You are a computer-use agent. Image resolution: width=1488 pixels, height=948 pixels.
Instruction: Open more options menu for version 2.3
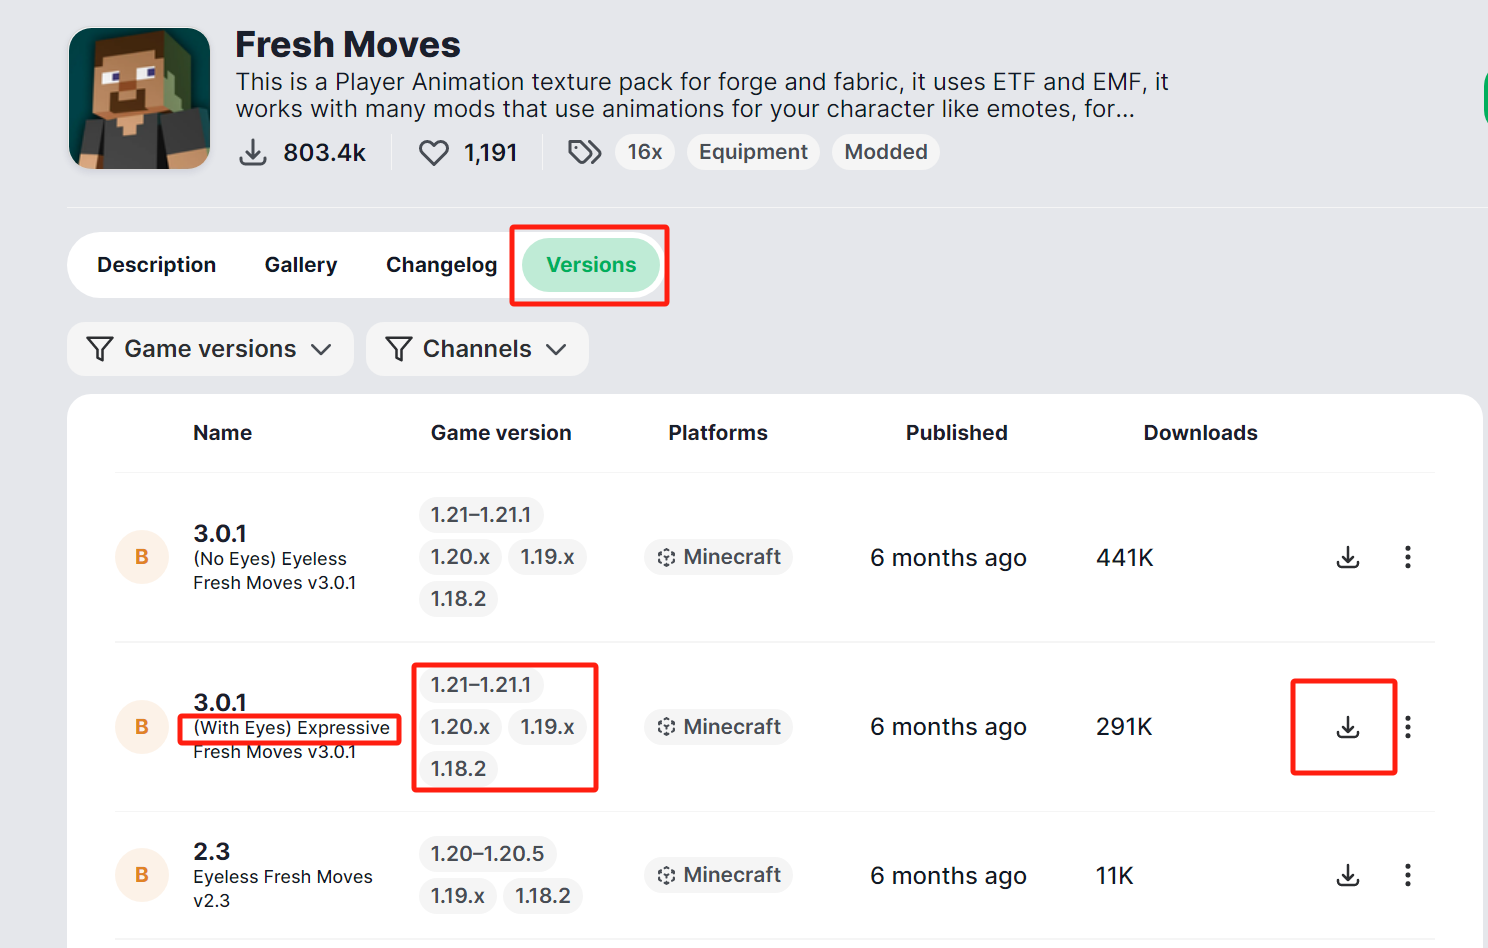[1407, 876]
